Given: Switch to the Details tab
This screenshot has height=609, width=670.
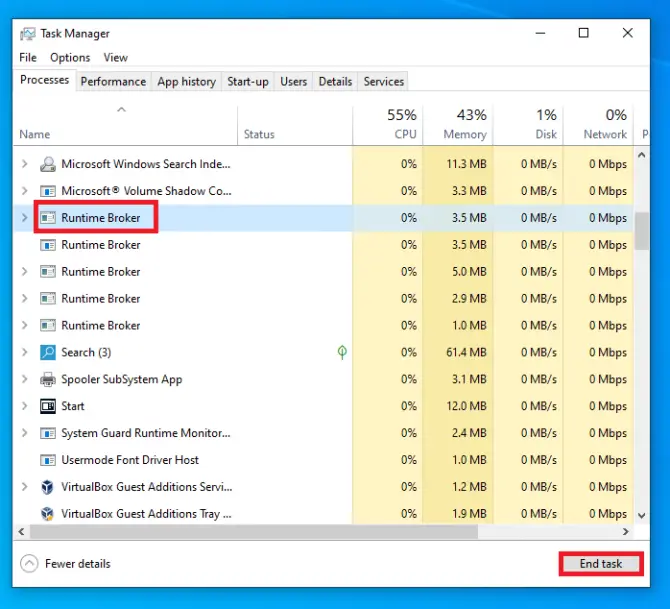Looking at the screenshot, I should pyautogui.click(x=335, y=82).
